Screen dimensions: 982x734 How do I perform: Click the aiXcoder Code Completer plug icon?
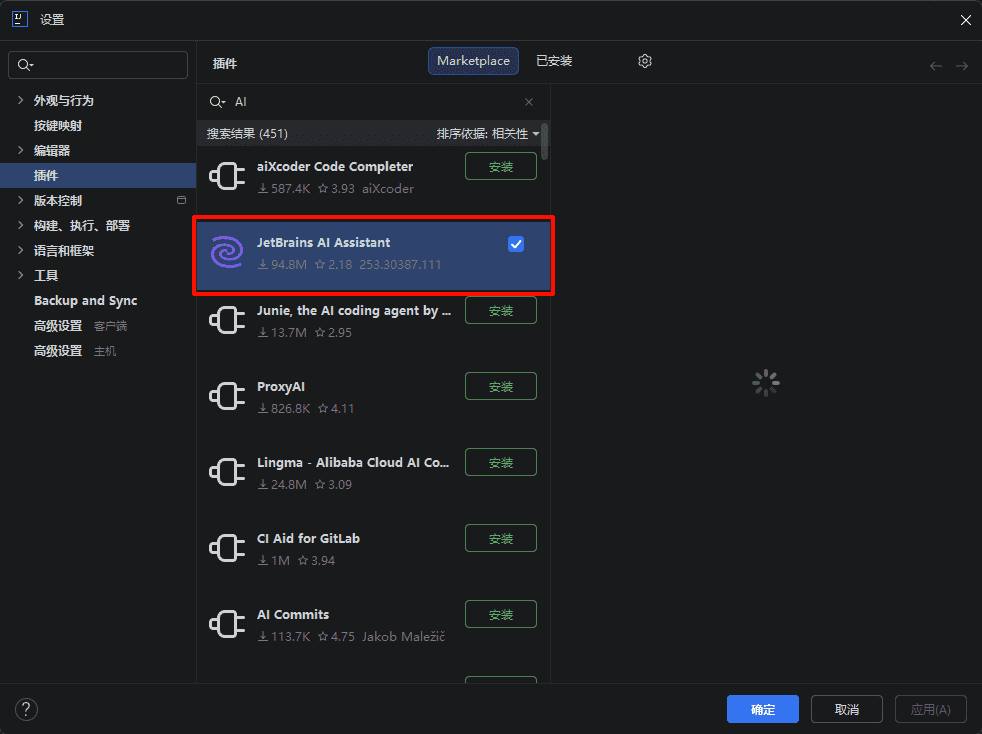click(x=227, y=177)
